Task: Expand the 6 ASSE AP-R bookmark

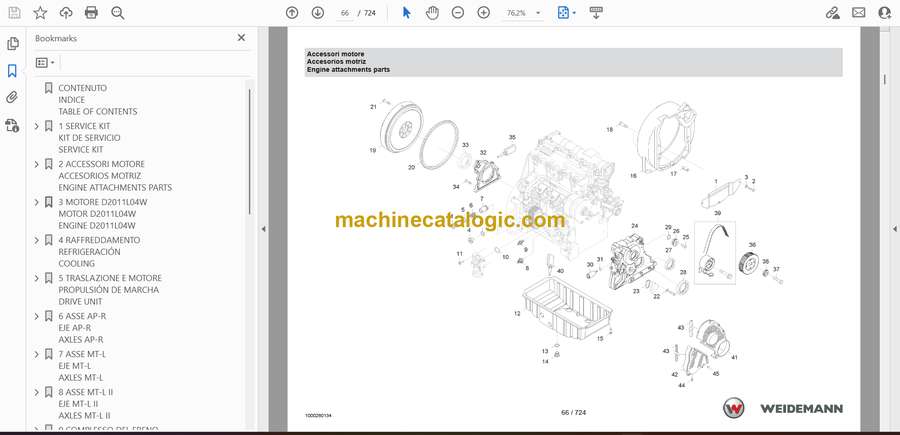Action: point(37,316)
